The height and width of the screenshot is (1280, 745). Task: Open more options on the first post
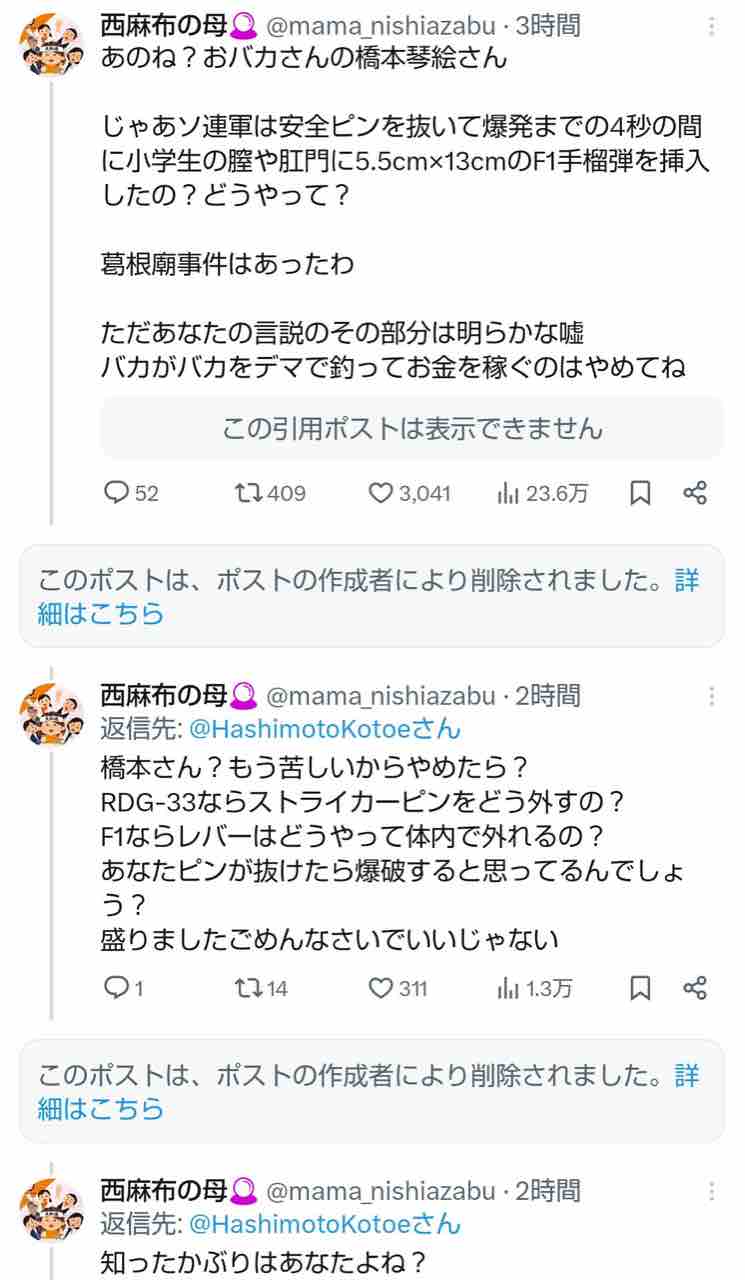coord(711,27)
